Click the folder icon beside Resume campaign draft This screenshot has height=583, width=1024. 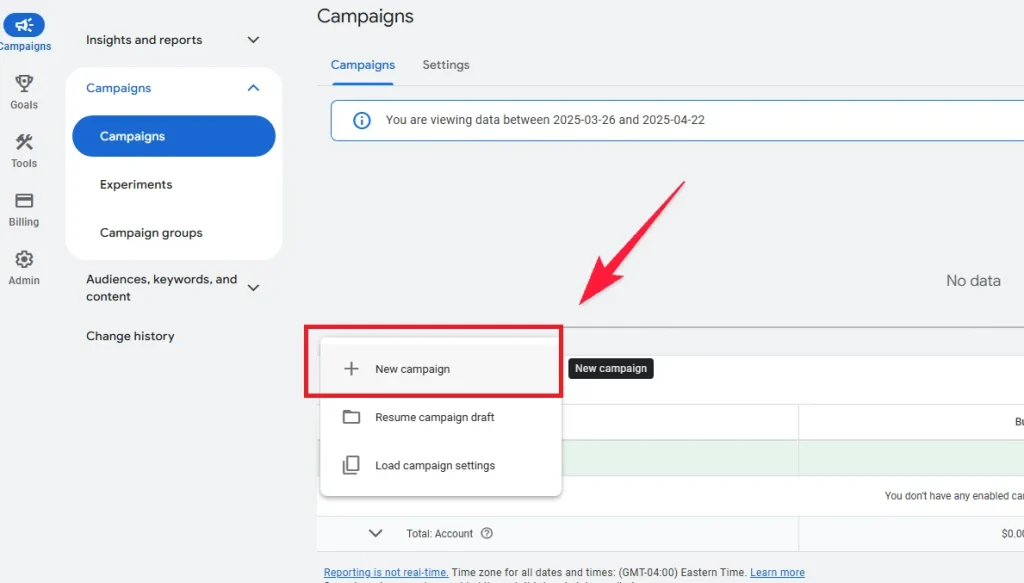(351, 416)
